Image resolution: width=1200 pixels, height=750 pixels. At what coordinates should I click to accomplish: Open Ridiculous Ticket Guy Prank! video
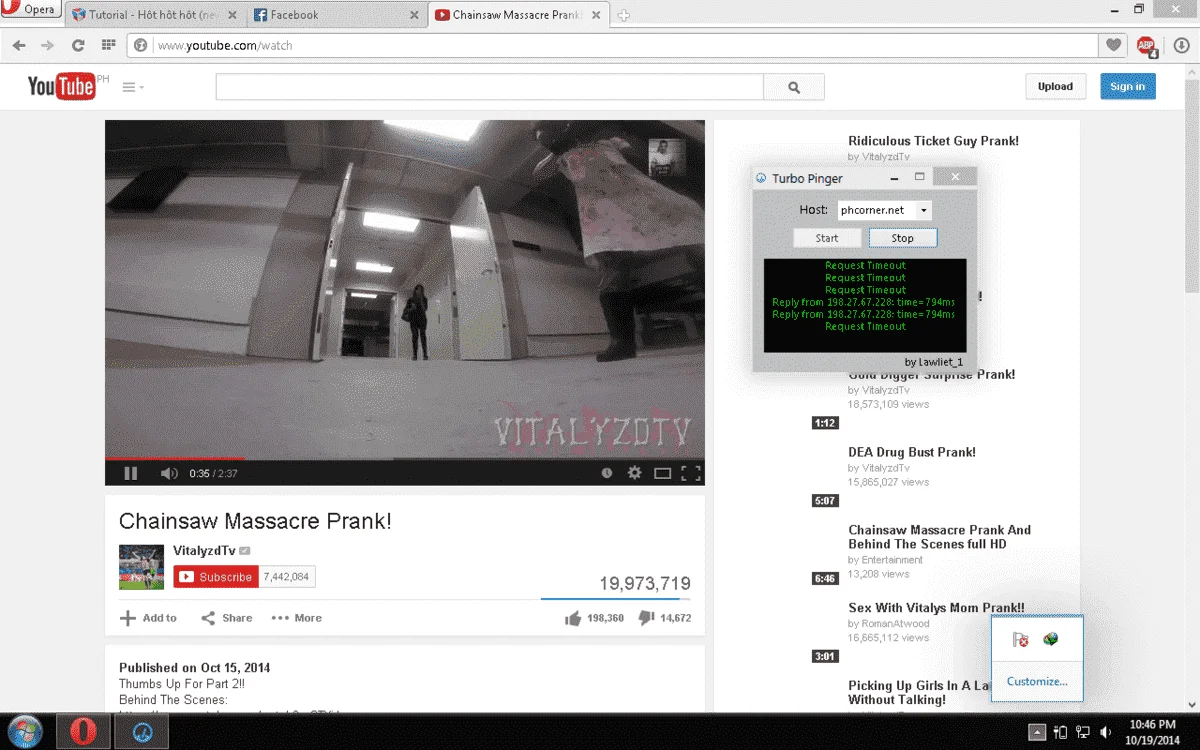pos(933,141)
